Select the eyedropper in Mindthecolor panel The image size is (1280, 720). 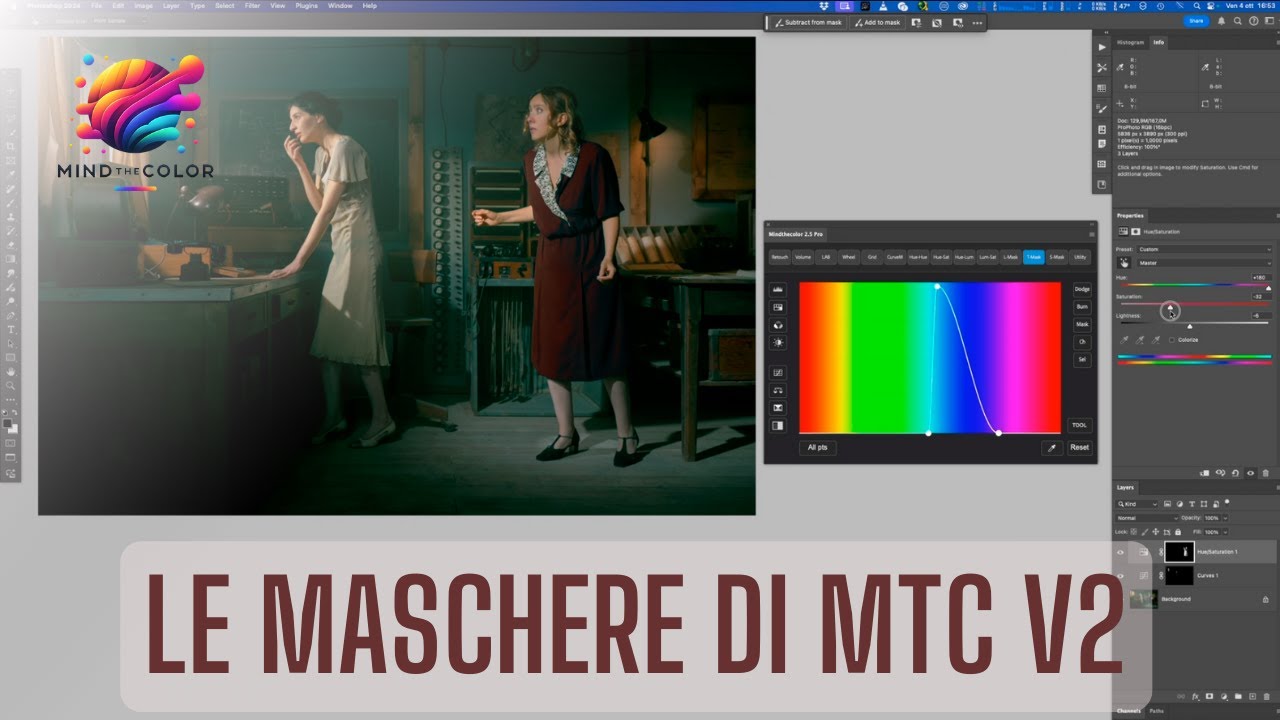pos(1052,448)
